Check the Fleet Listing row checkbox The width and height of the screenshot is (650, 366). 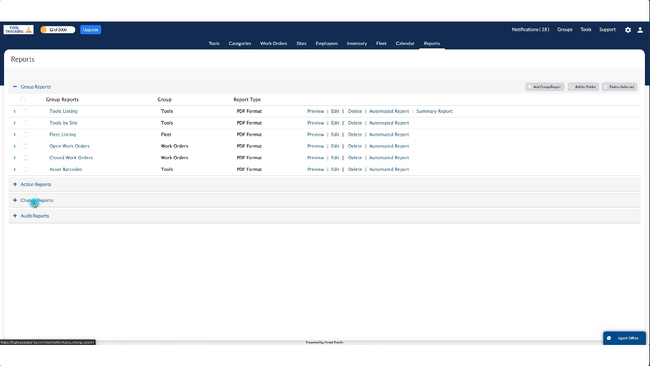26,134
